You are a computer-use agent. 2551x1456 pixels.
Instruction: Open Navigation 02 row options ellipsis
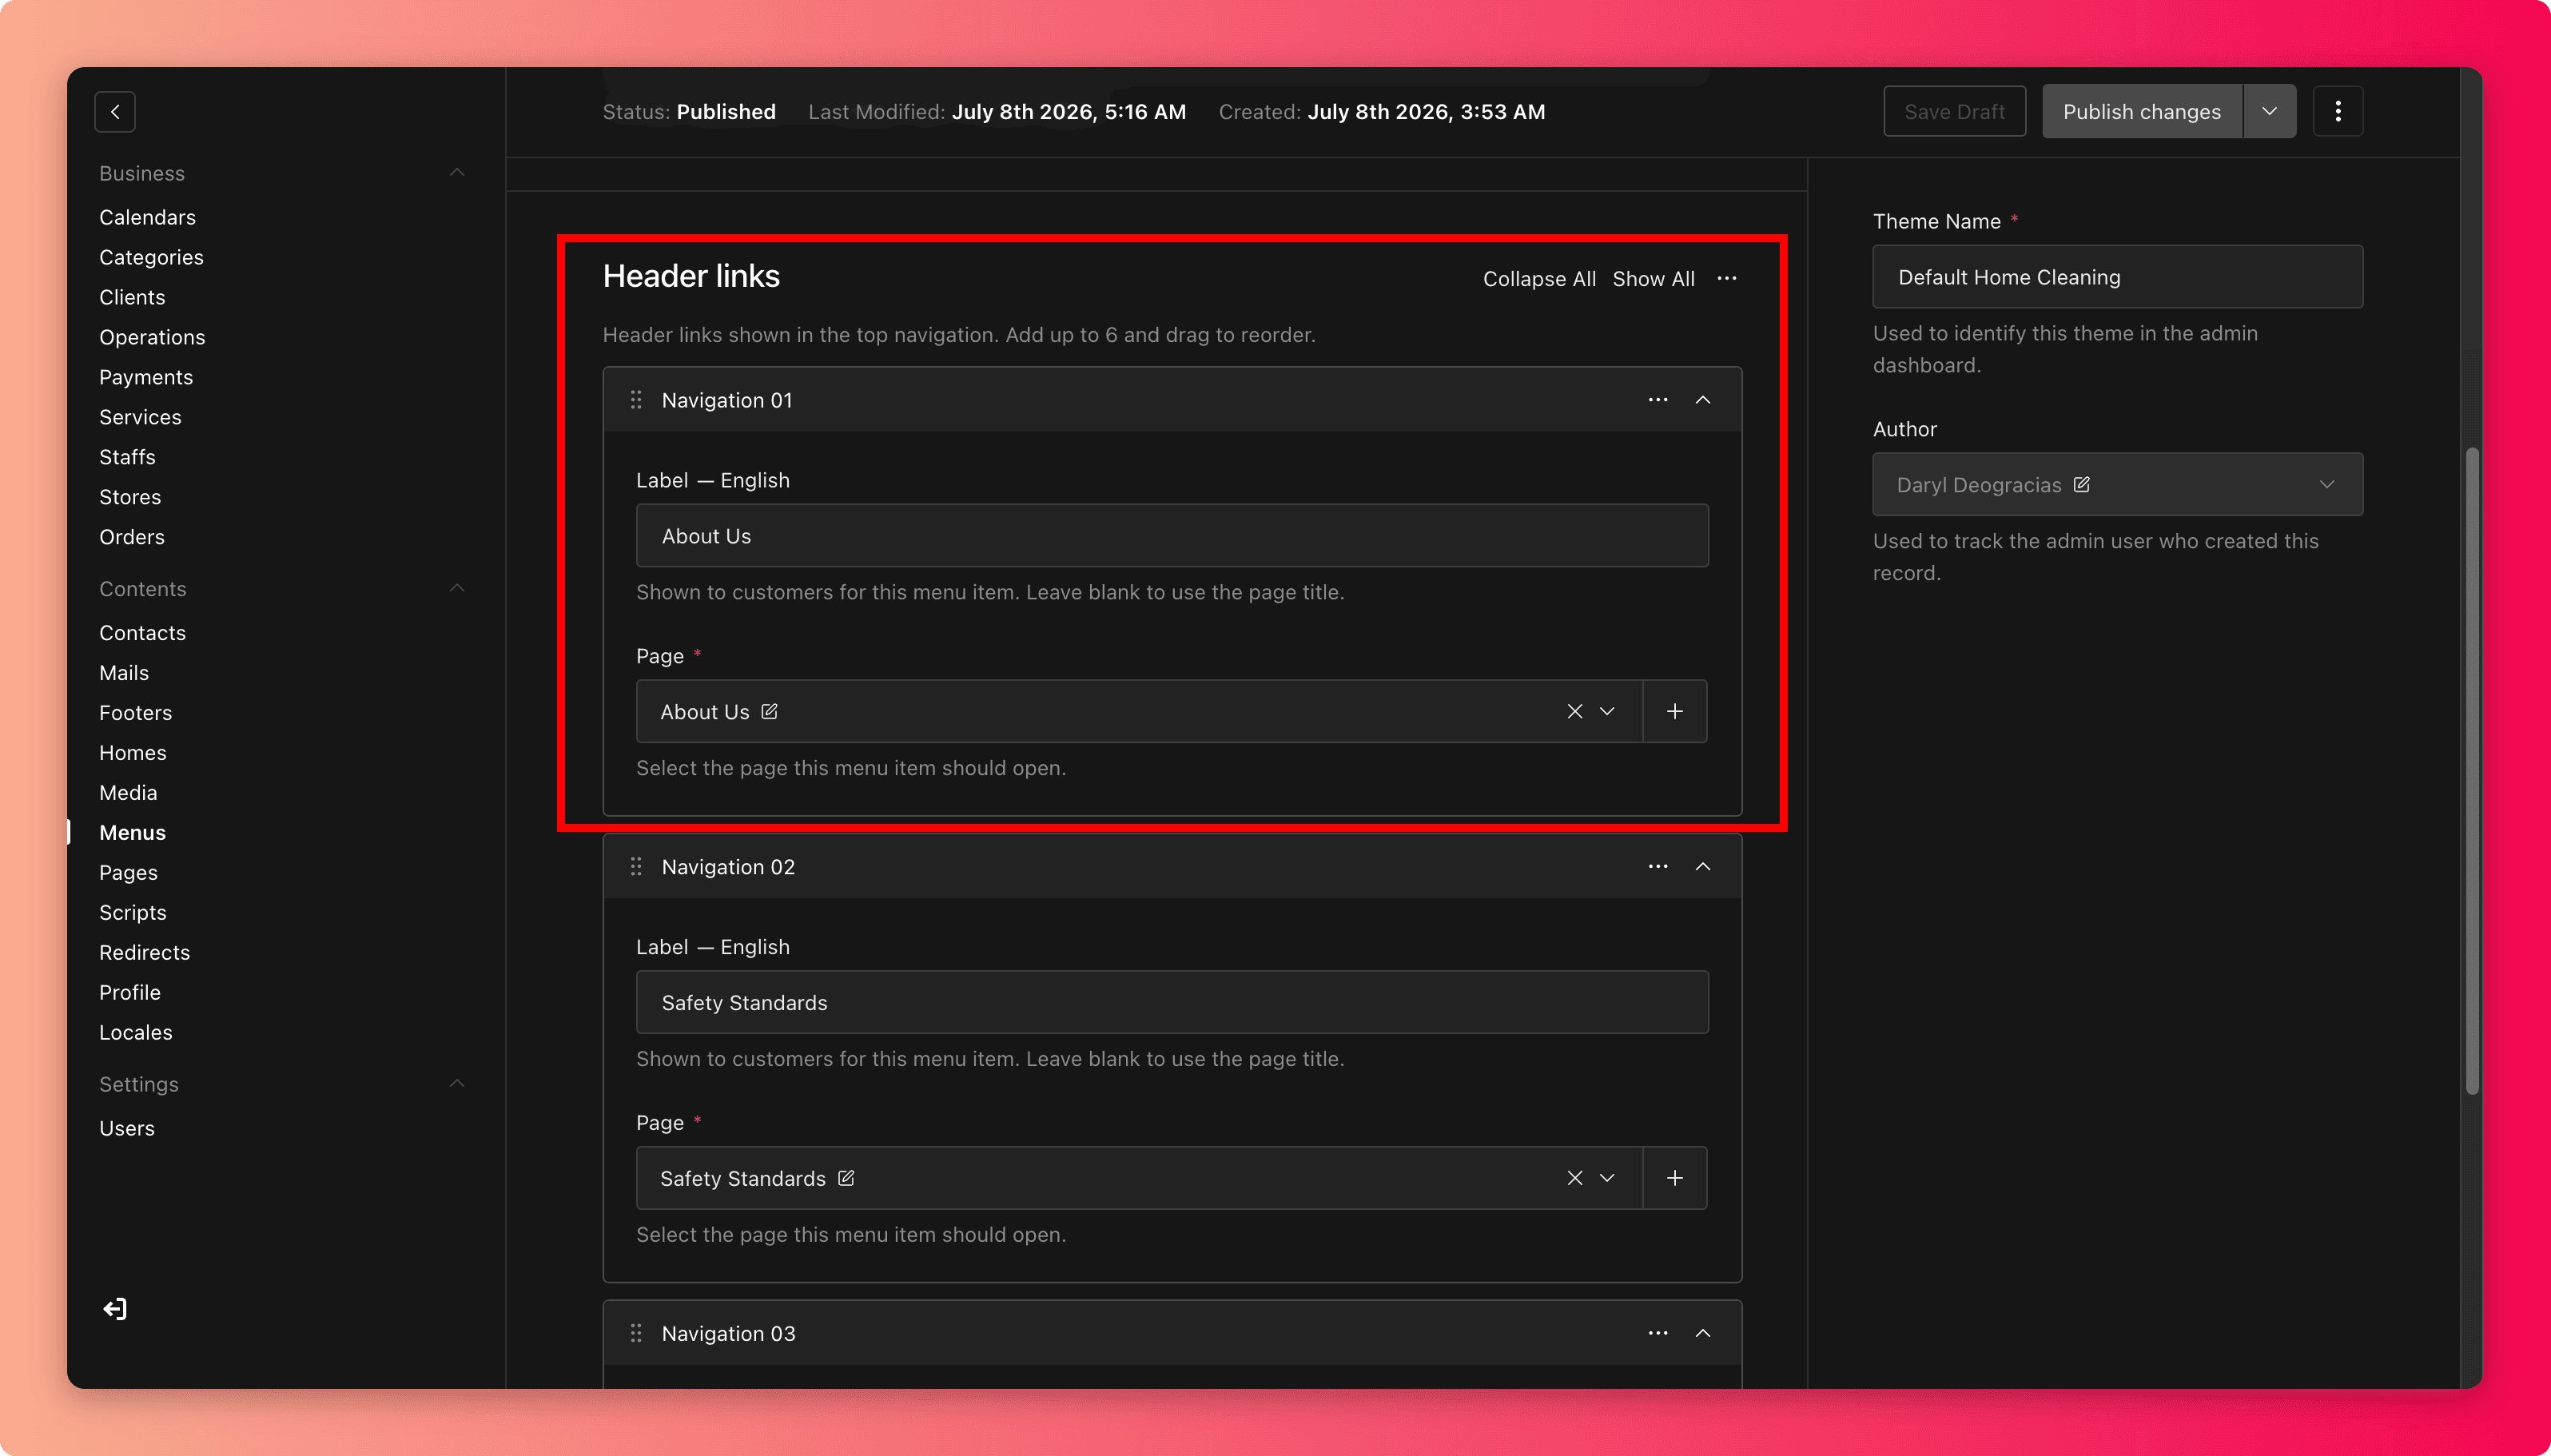click(1658, 867)
